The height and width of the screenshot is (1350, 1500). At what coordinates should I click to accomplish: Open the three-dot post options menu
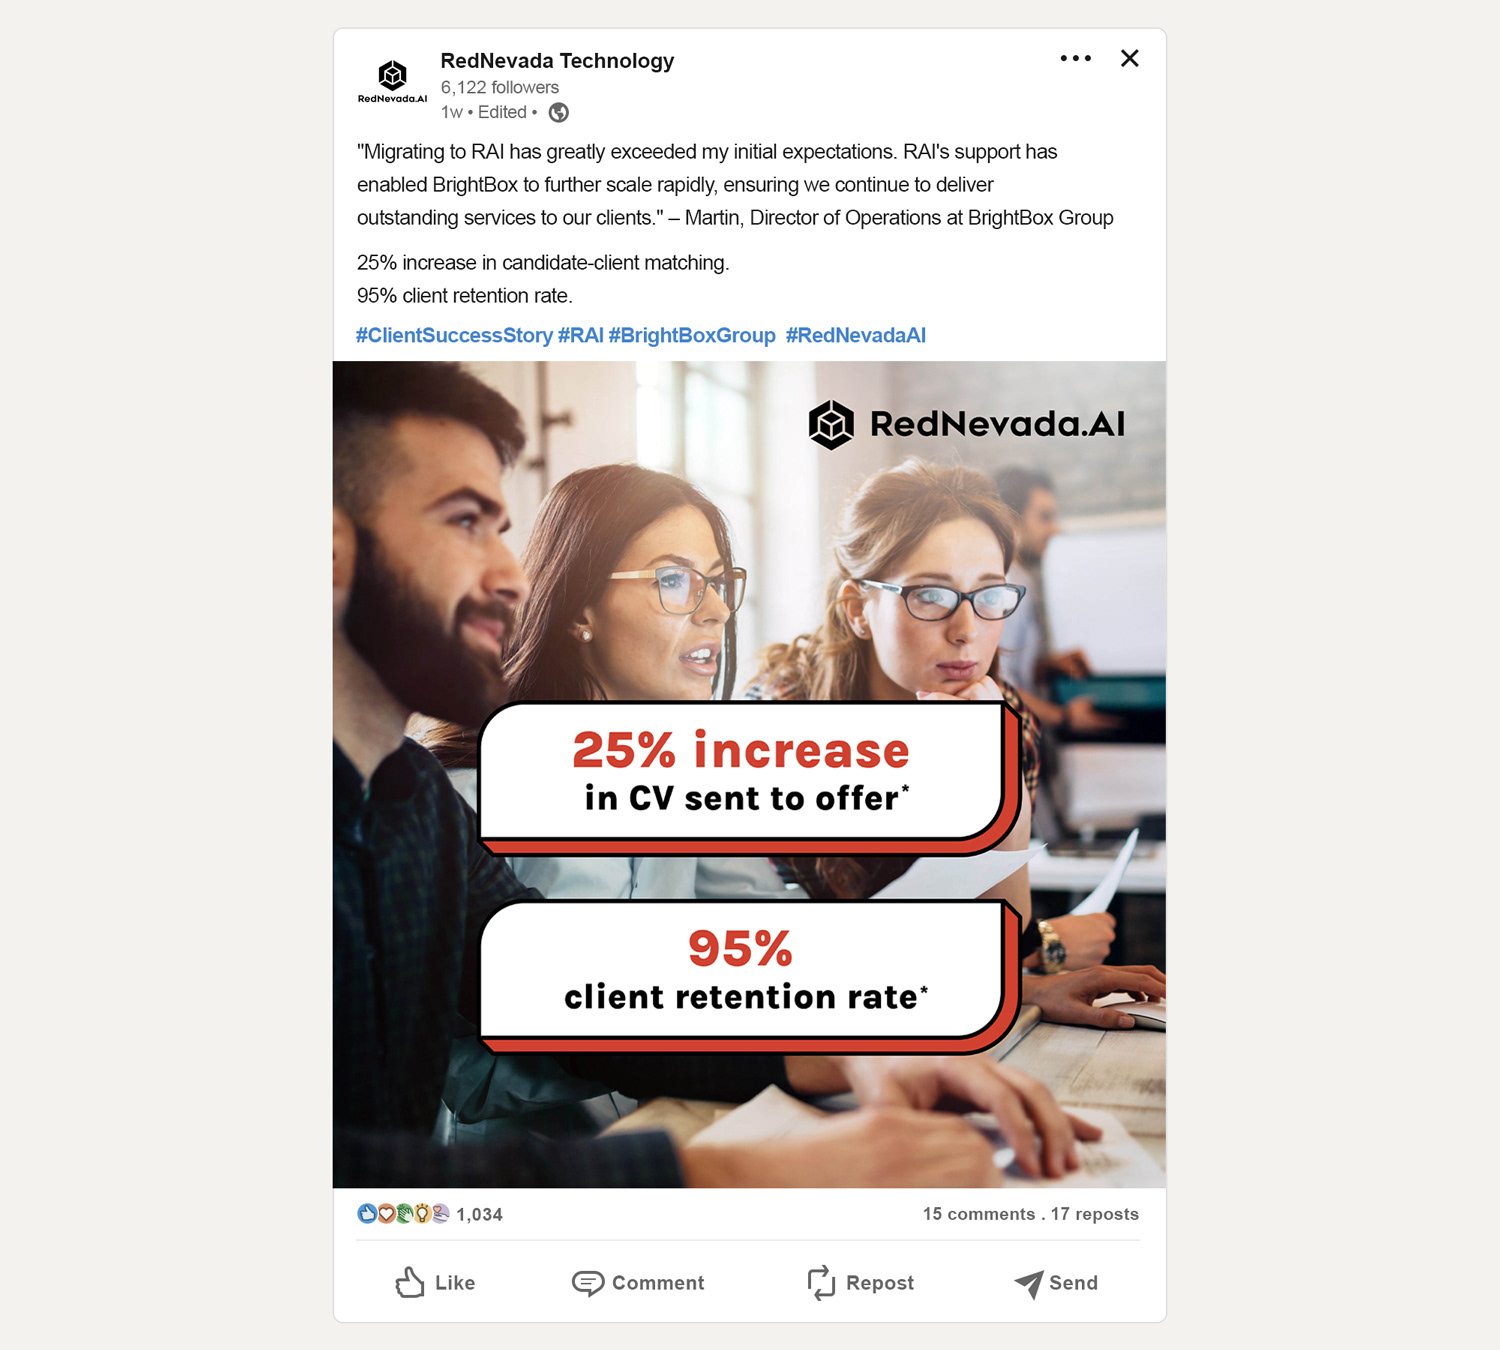coord(1076,58)
